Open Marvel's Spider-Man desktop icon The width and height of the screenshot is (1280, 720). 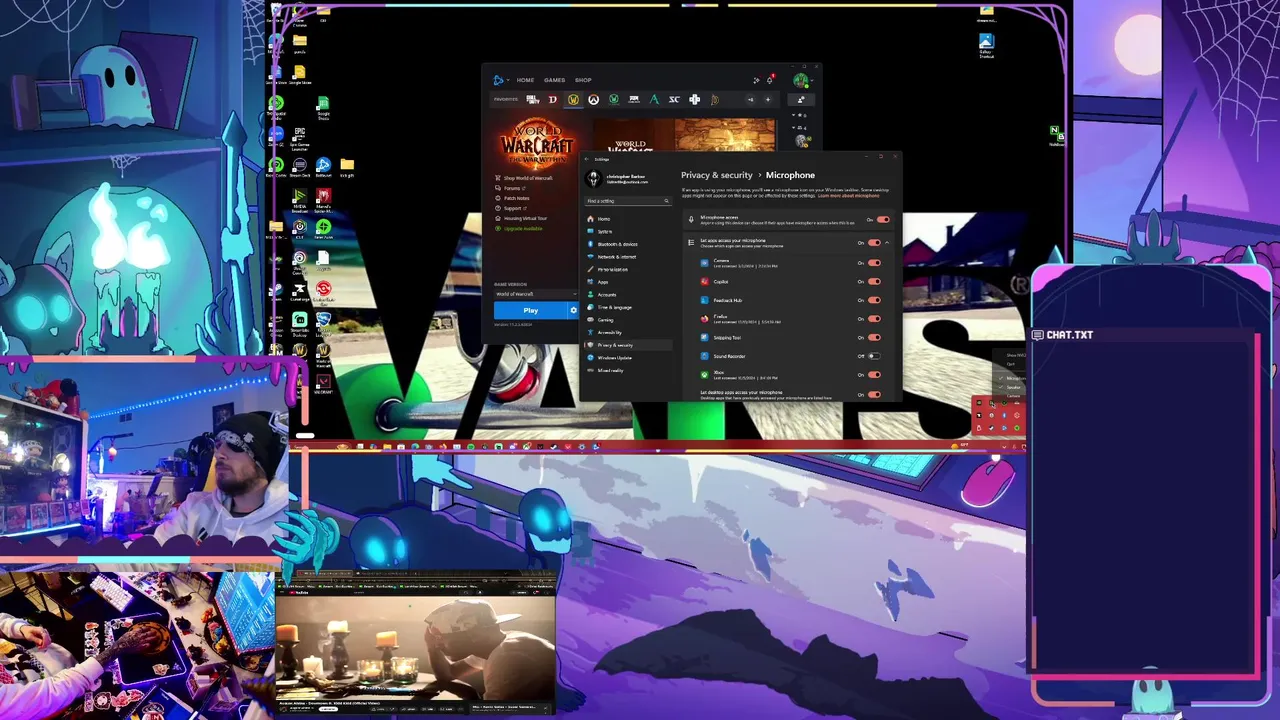(x=323, y=198)
